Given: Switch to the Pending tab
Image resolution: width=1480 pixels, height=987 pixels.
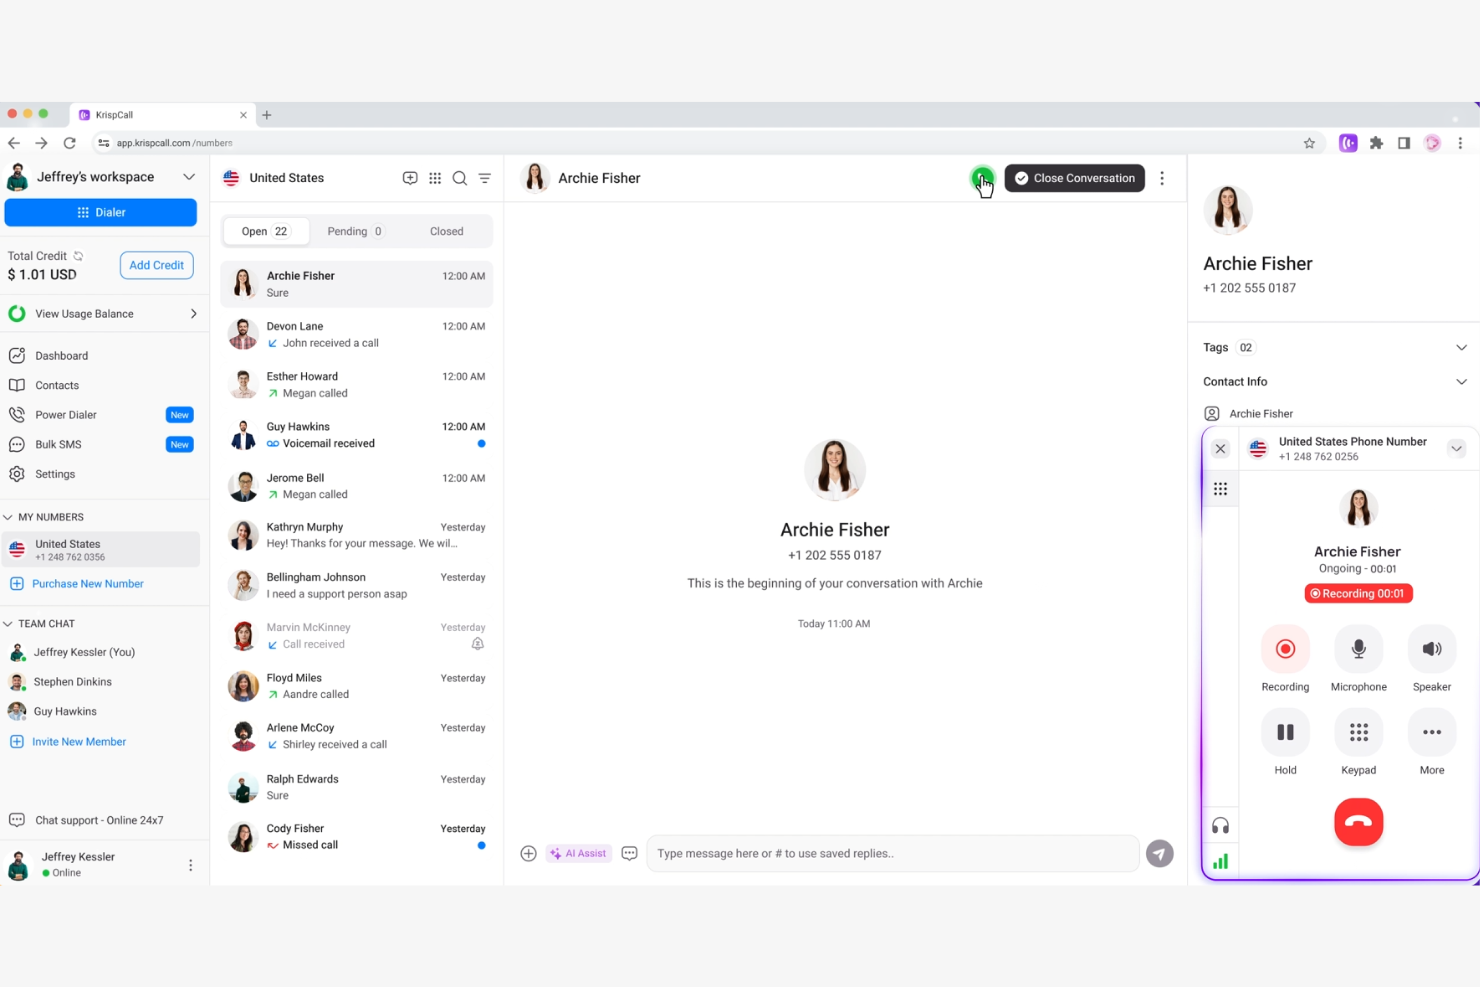Looking at the screenshot, I should coord(354,231).
